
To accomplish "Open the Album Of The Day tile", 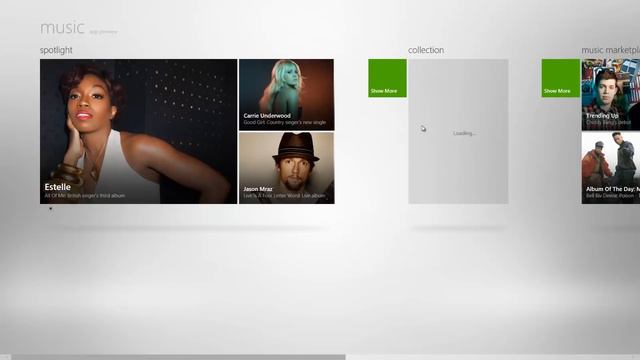I will pyautogui.click(x=611, y=168).
